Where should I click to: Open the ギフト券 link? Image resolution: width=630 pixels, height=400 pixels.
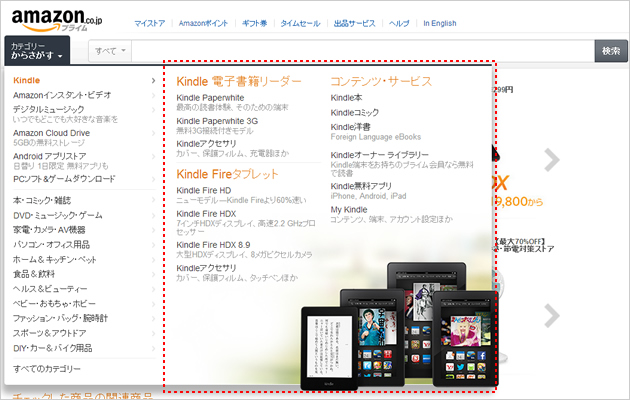pyautogui.click(x=254, y=23)
